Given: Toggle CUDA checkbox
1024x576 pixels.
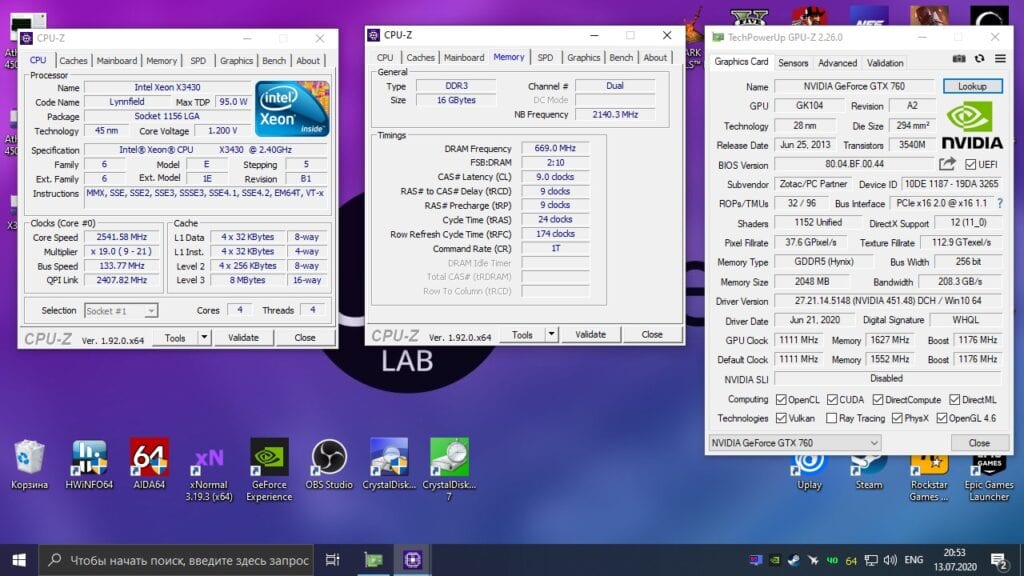Looking at the screenshot, I should pos(832,400).
